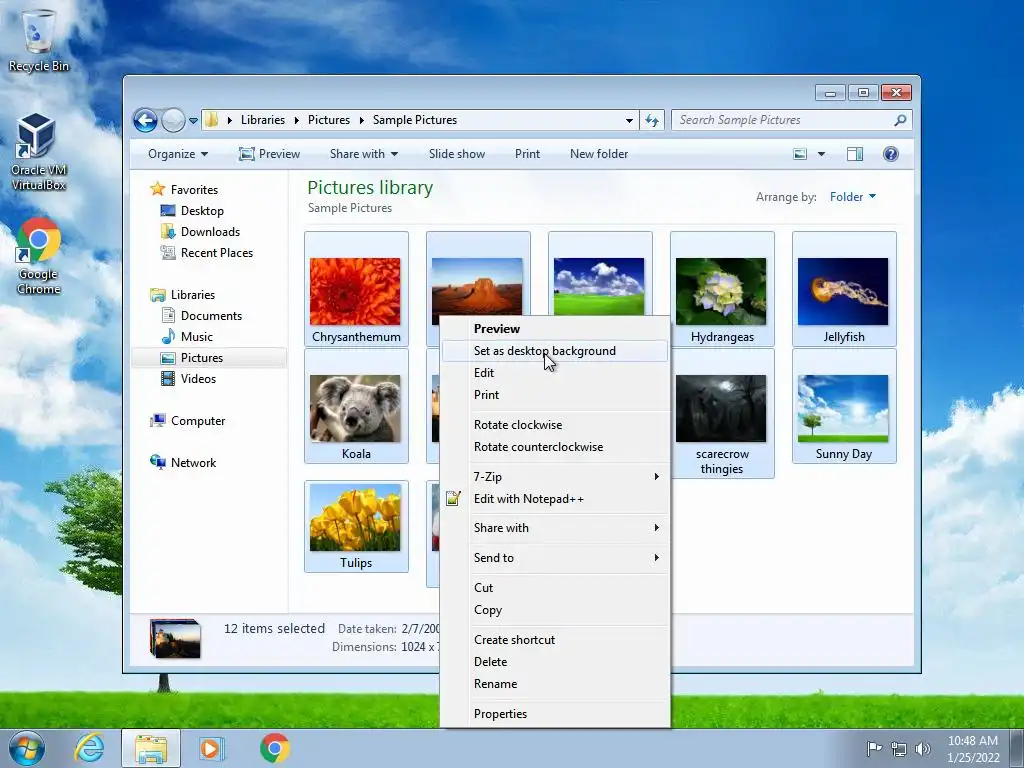This screenshot has height=768, width=1024.
Task: Choose Rotate counterclockwise
Action: (x=556, y=447)
